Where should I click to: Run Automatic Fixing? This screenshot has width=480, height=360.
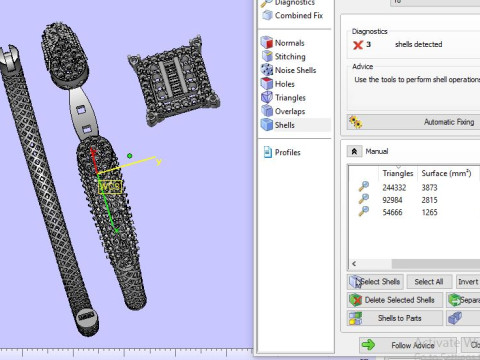pyautogui.click(x=413, y=122)
